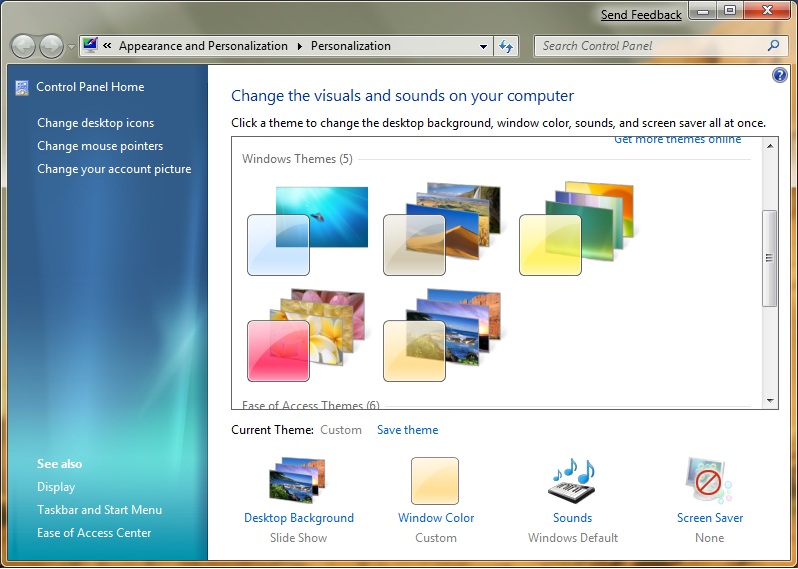Open Control Panel Home

90,87
